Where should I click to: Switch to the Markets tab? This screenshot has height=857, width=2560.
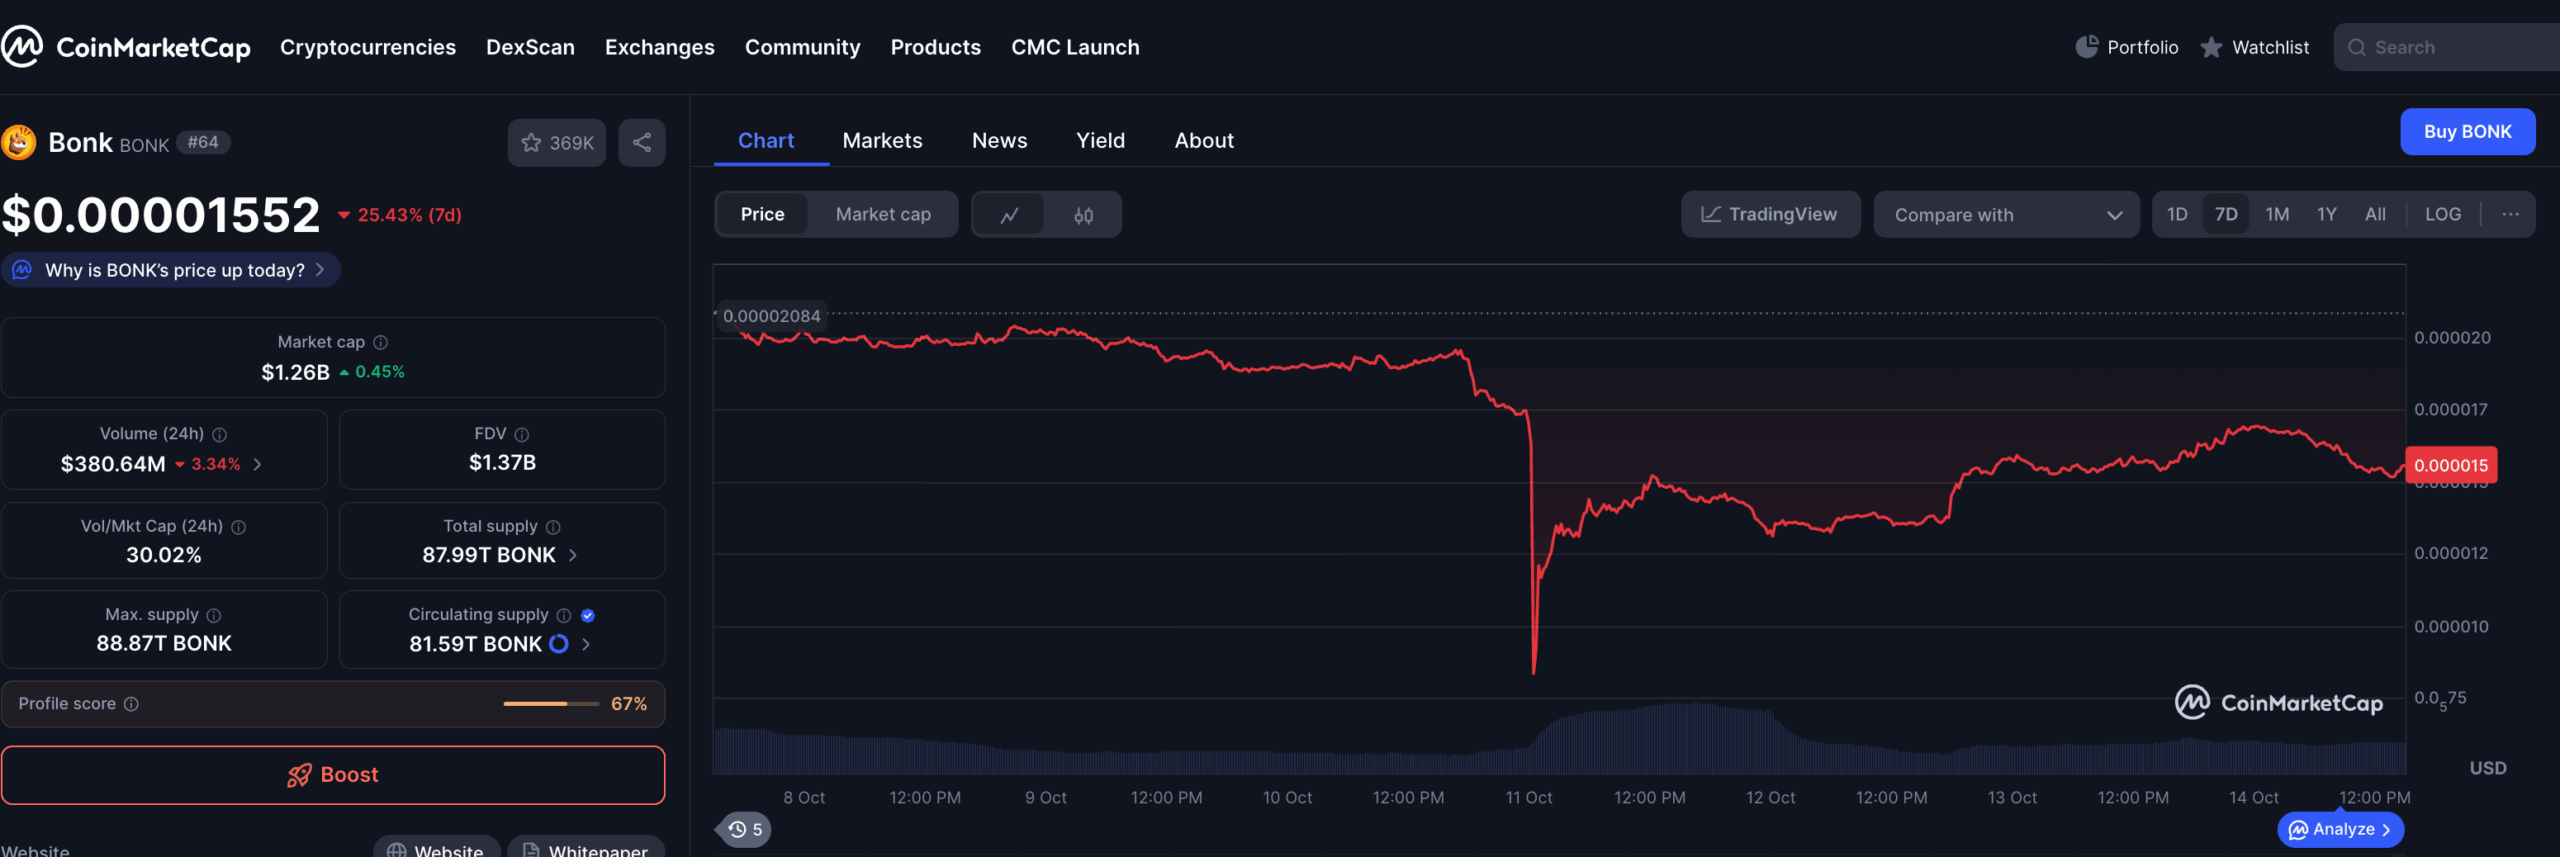pos(882,141)
